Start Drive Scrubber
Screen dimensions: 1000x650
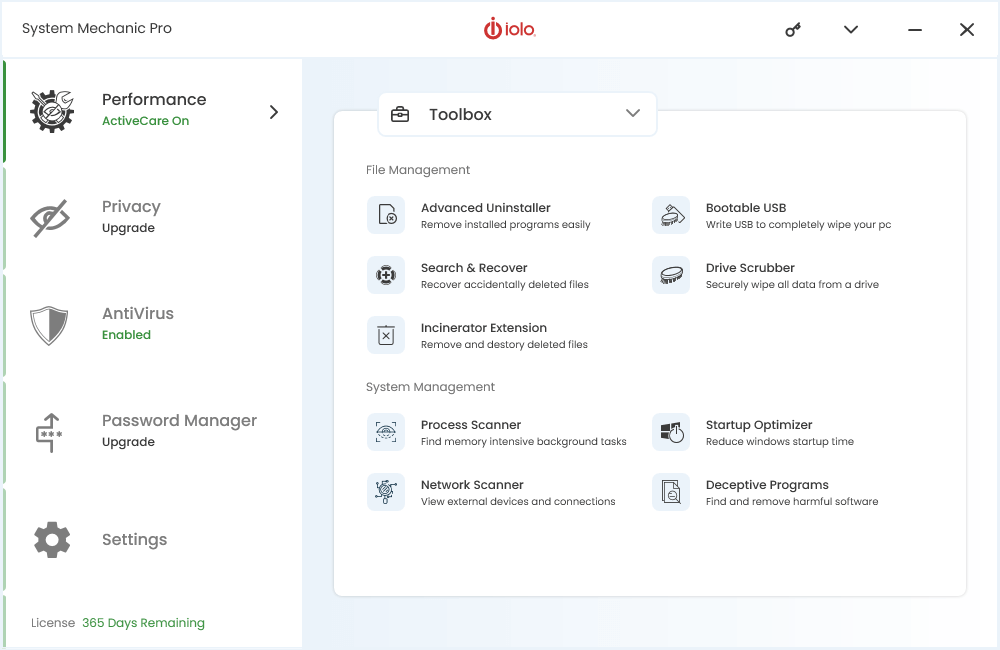(x=751, y=268)
